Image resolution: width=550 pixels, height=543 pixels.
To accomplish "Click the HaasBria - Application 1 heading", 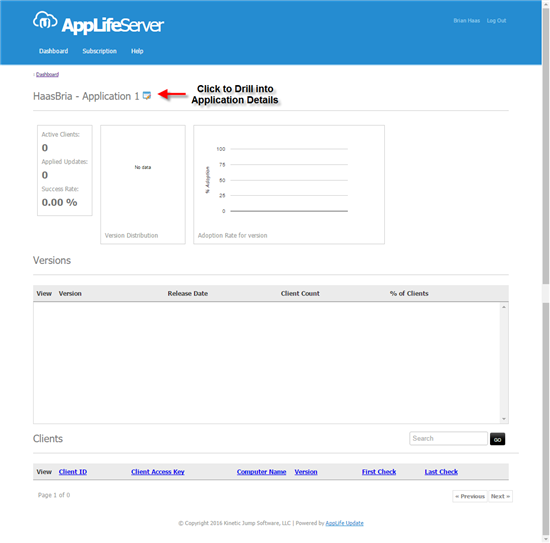I will click(x=86, y=96).
